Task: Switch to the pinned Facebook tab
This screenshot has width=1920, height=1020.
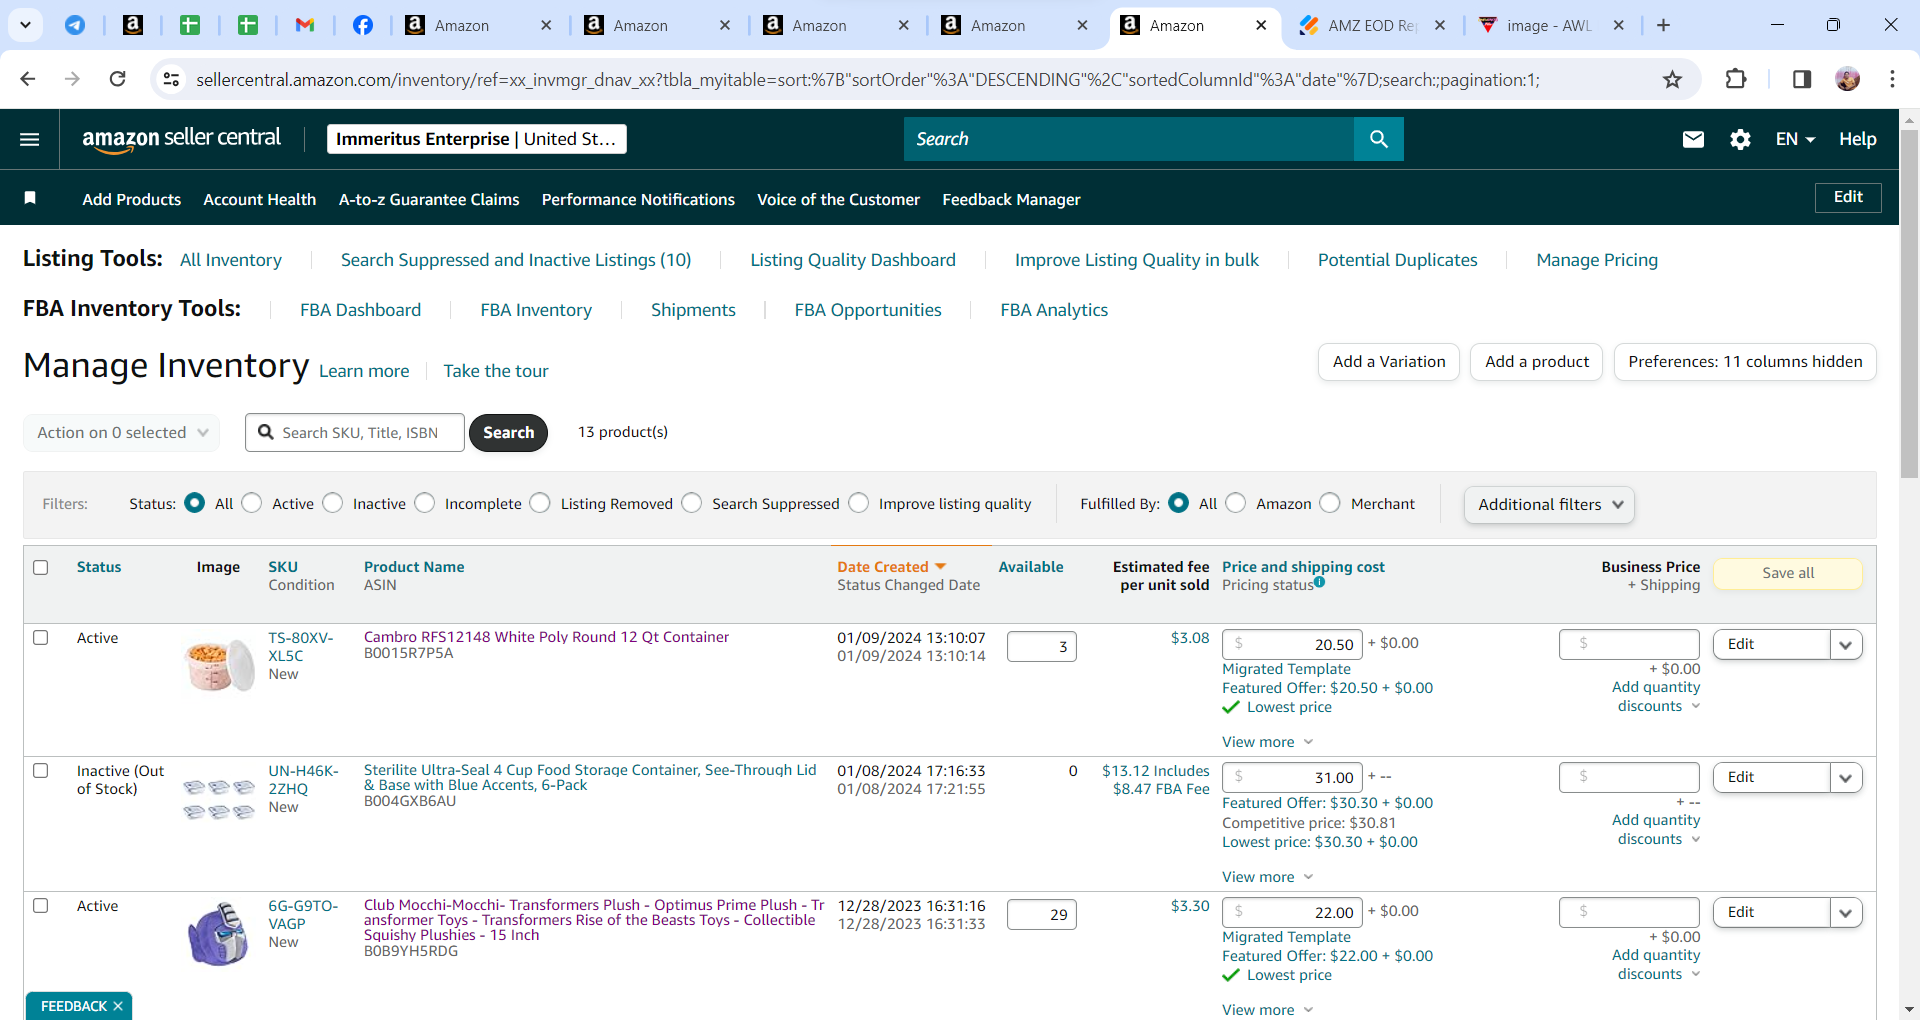Action: [363, 25]
